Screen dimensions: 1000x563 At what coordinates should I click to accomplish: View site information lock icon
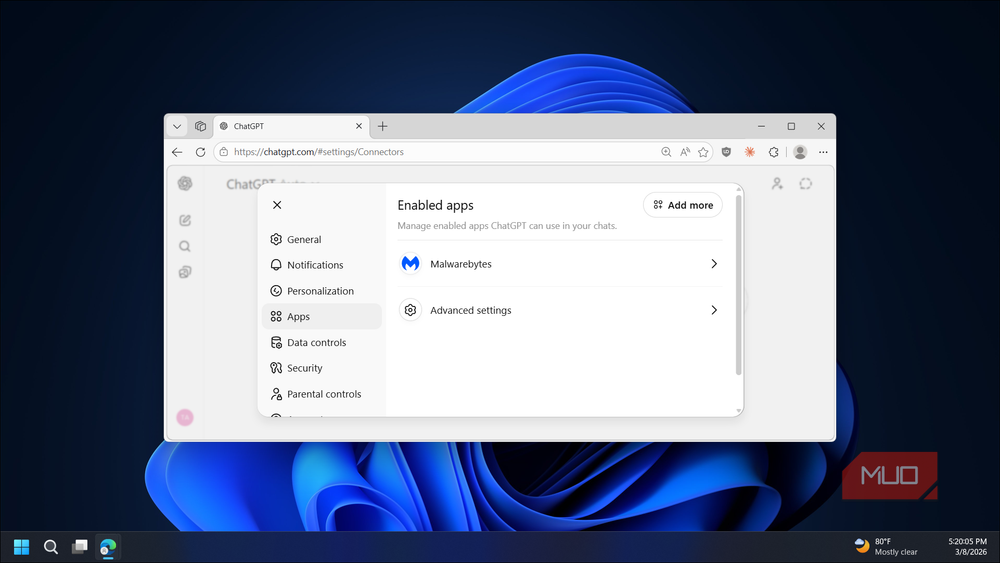(223, 152)
